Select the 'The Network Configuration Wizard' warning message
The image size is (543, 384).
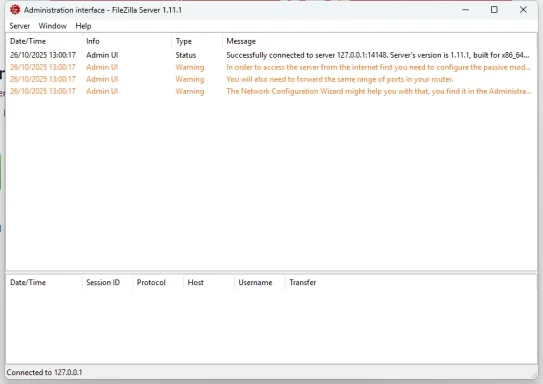[379, 91]
